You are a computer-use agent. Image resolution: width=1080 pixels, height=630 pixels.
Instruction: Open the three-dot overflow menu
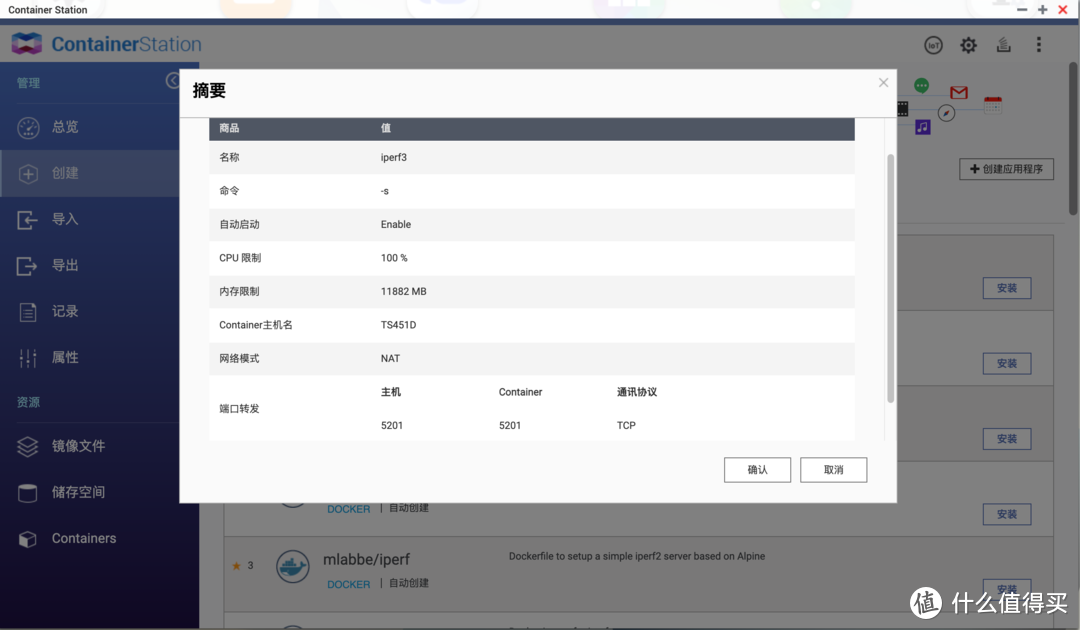tap(1039, 45)
